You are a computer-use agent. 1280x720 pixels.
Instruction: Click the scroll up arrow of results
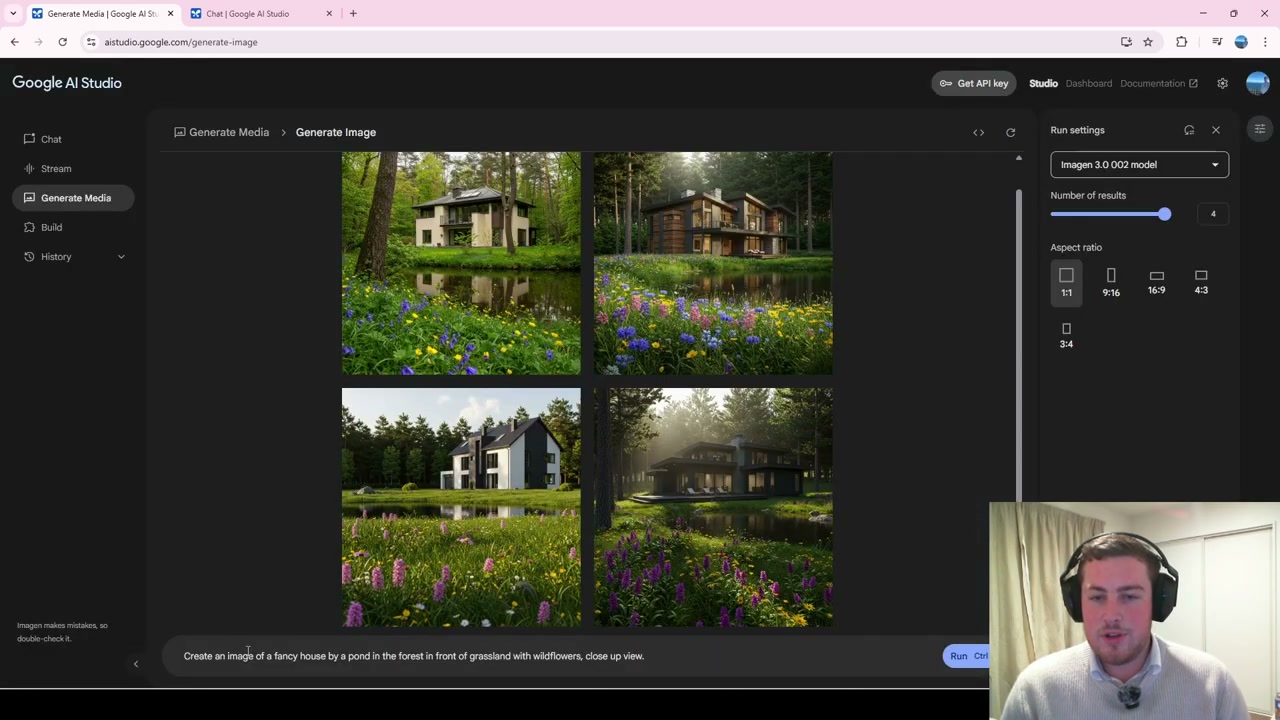click(x=1019, y=158)
